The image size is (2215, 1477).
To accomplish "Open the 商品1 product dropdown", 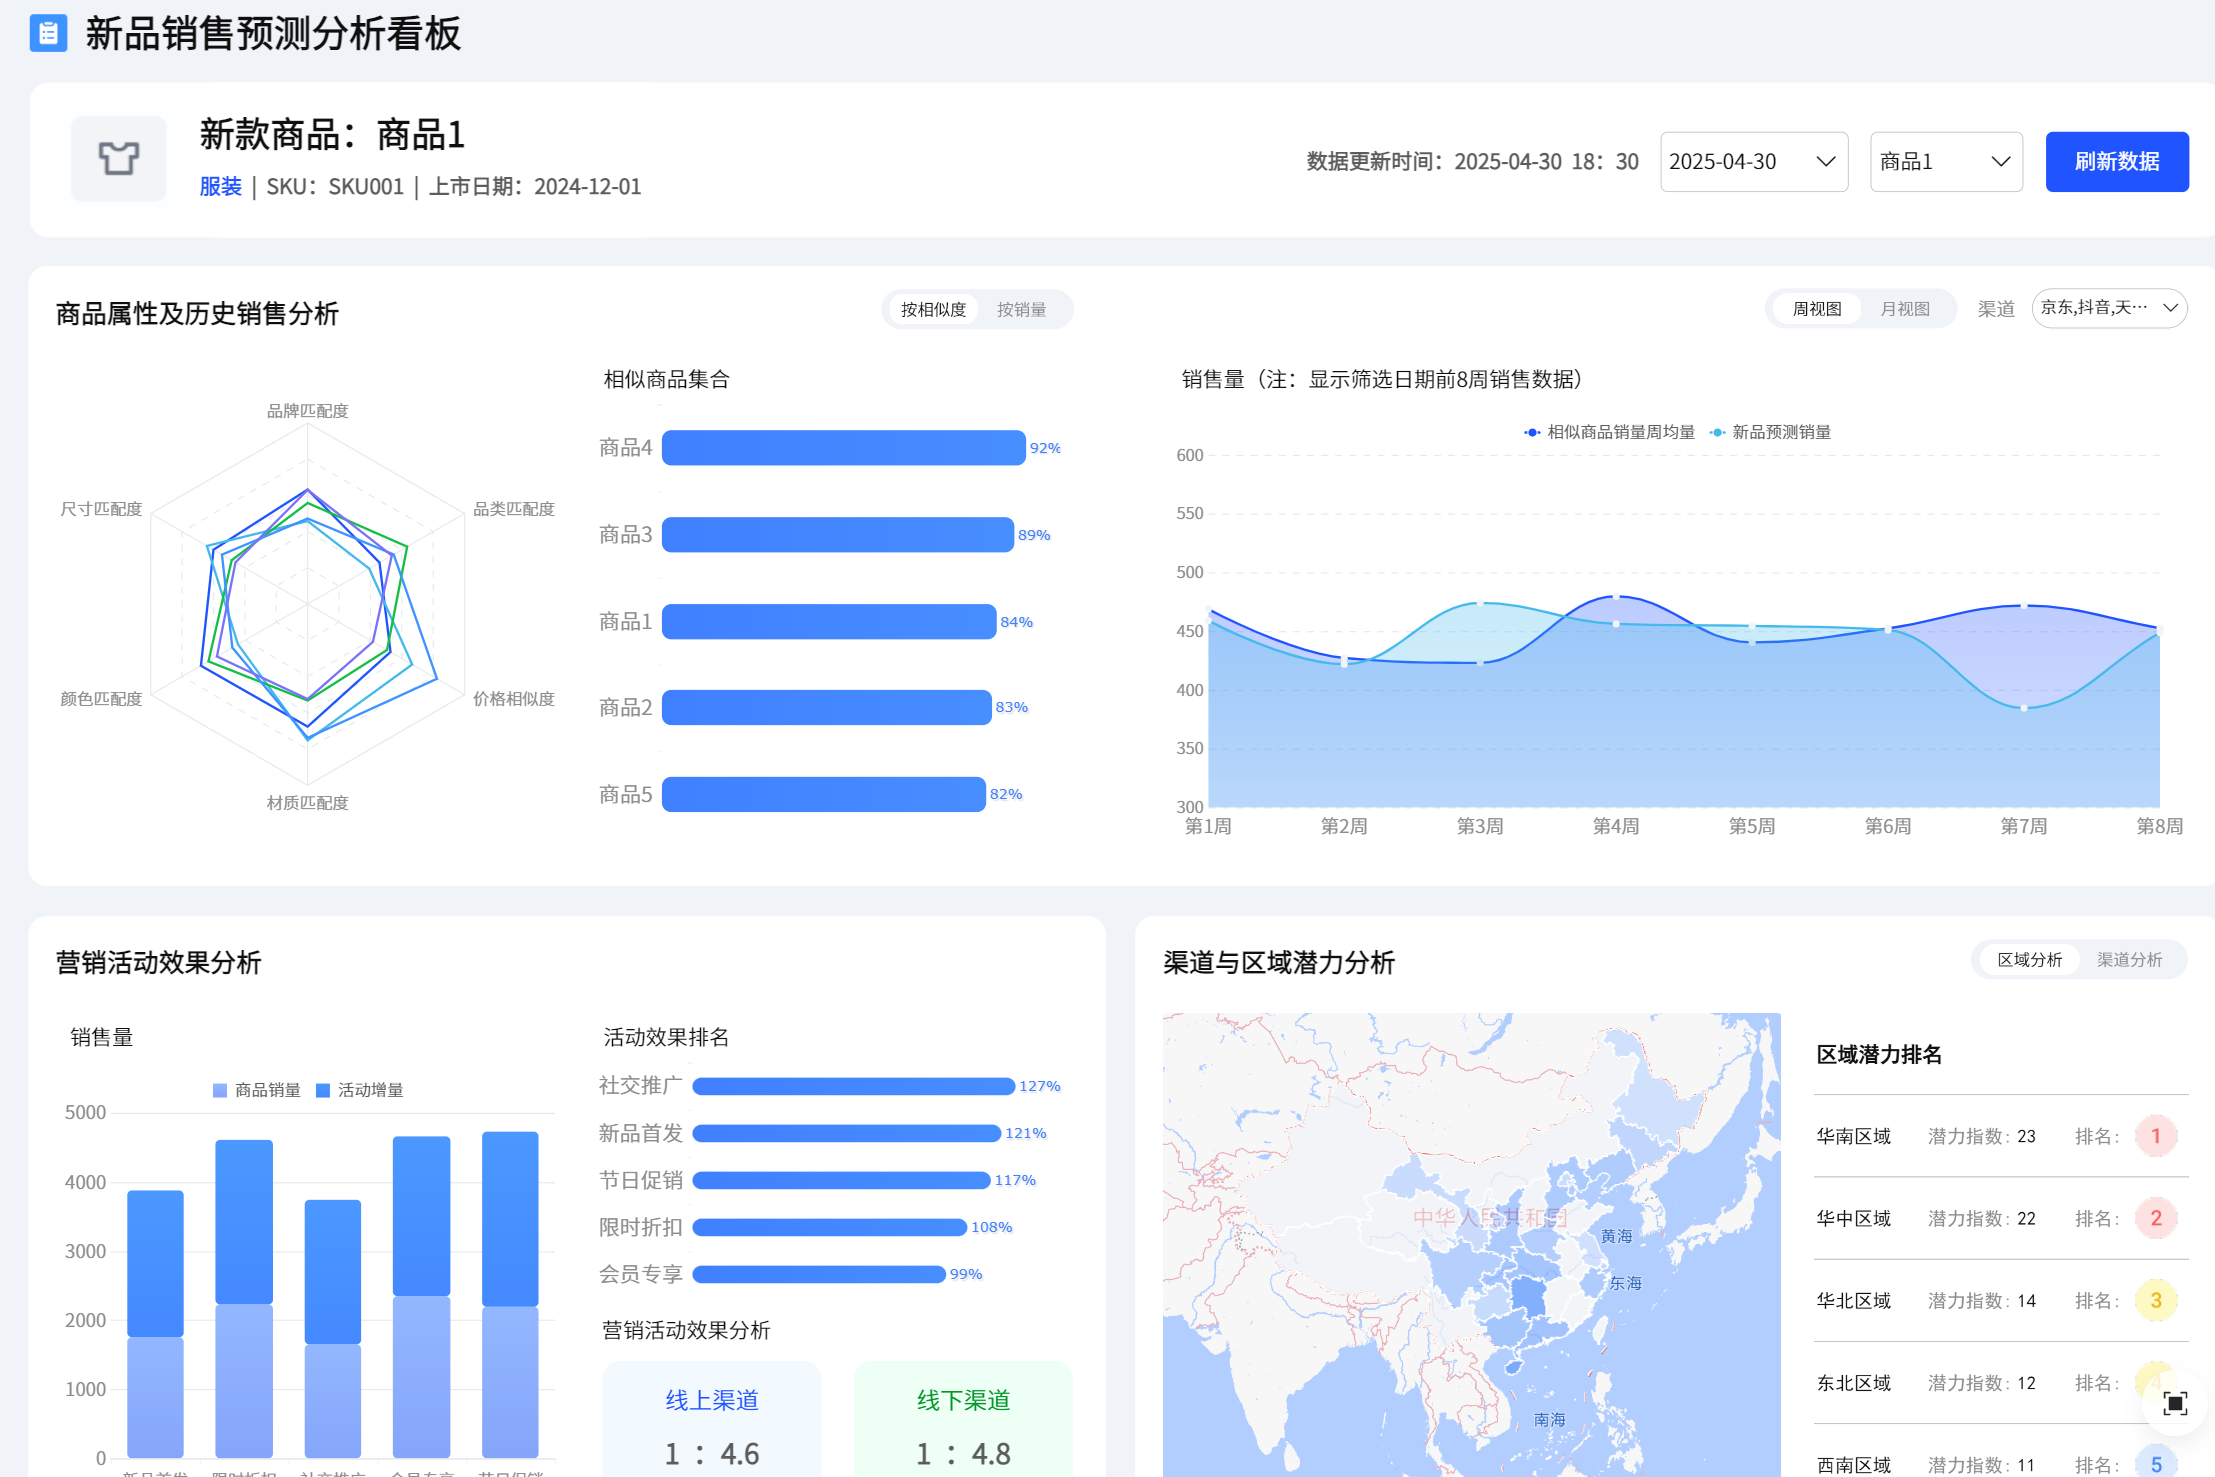I will (1945, 162).
